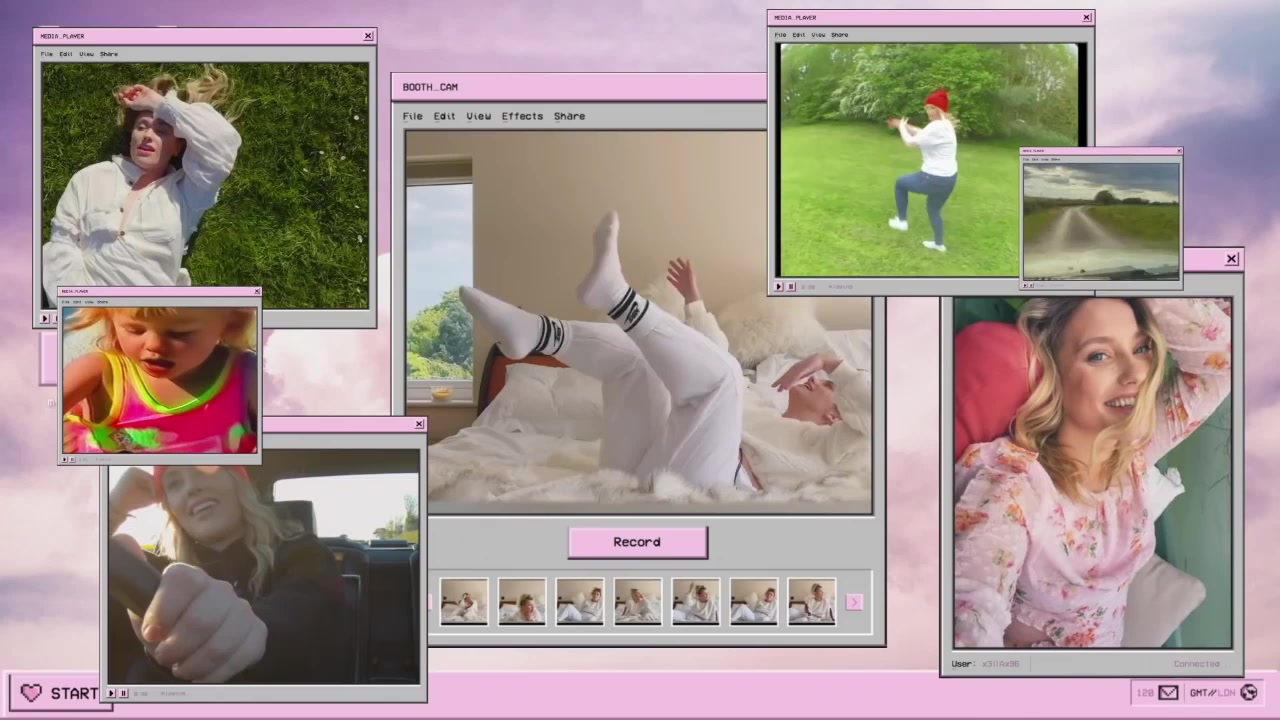Open Effects menu in BOOTH_CAM window
The height and width of the screenshot is (720, 1280).
pos(522,116)
